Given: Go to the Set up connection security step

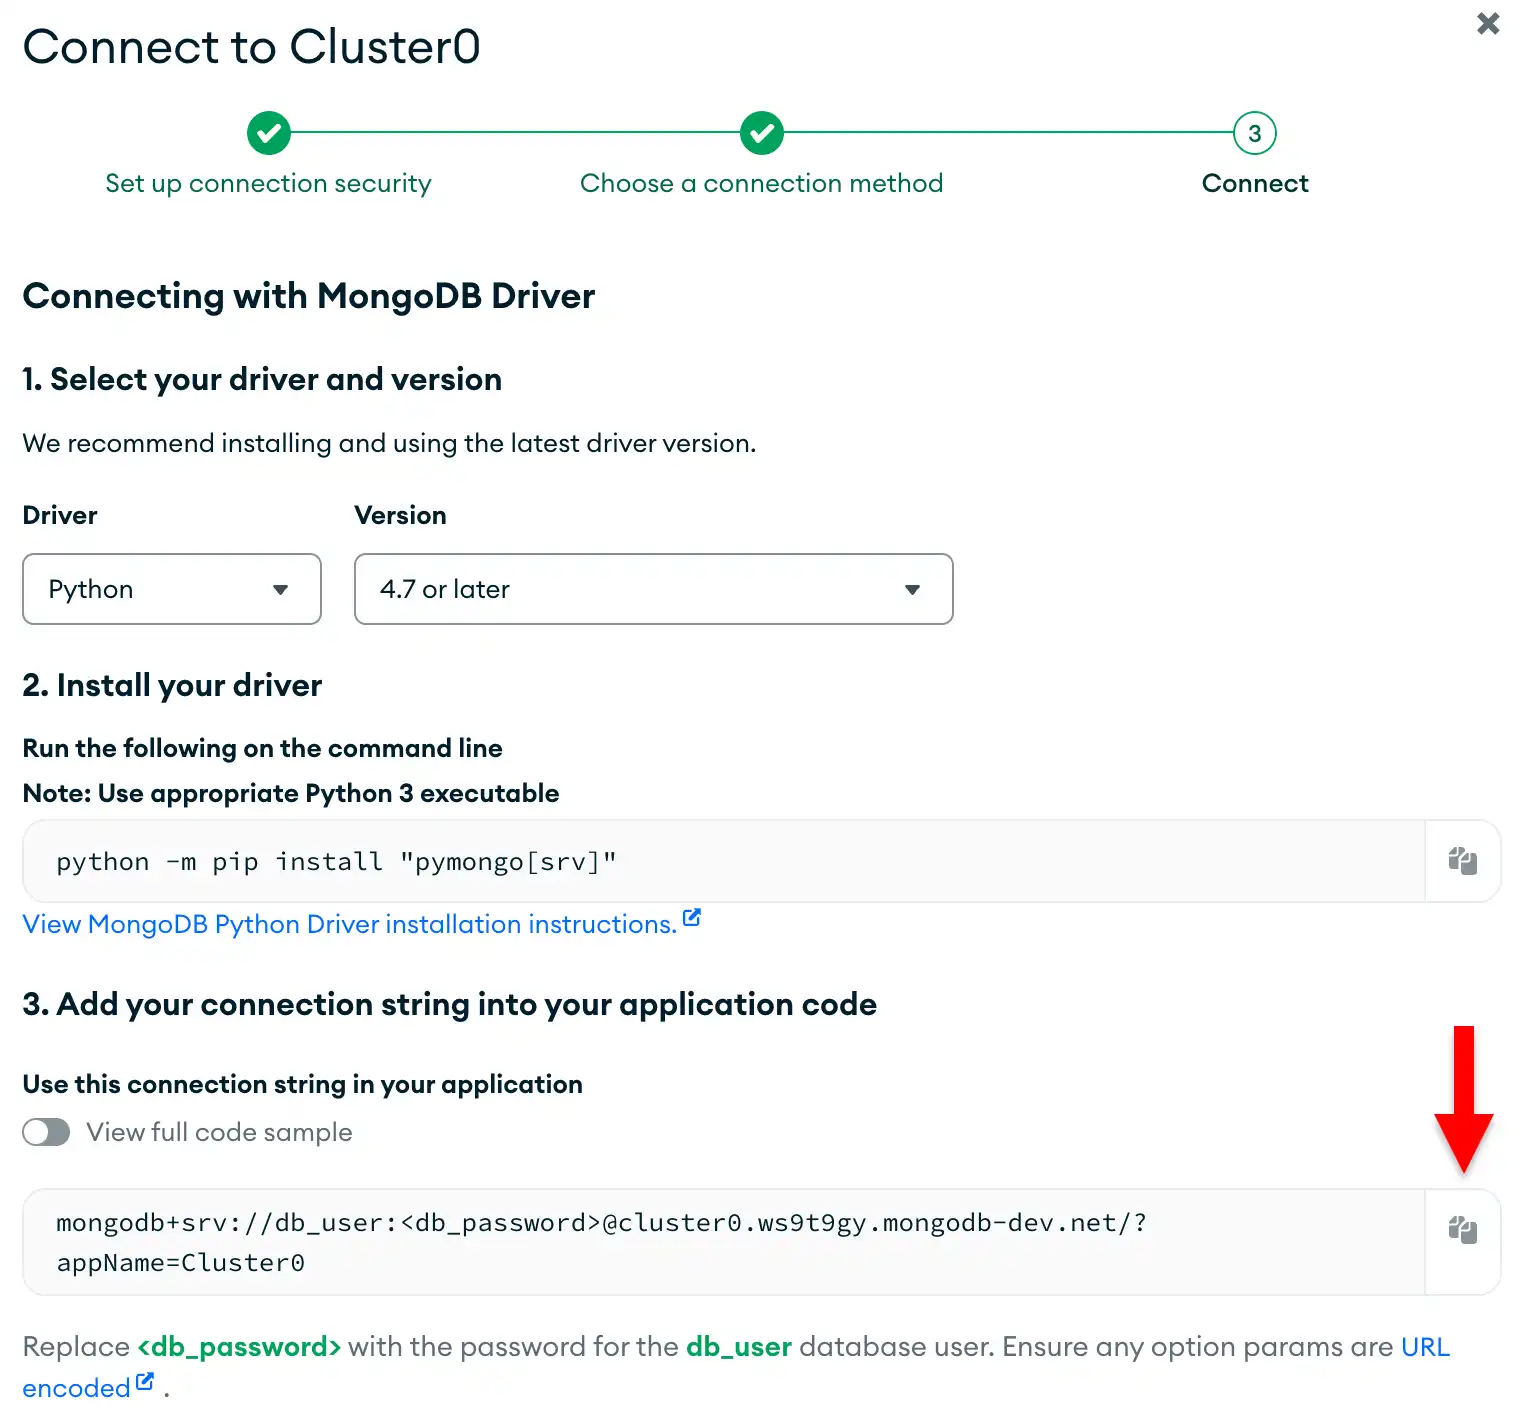Looking at the screenshot, I should point(268,183).
